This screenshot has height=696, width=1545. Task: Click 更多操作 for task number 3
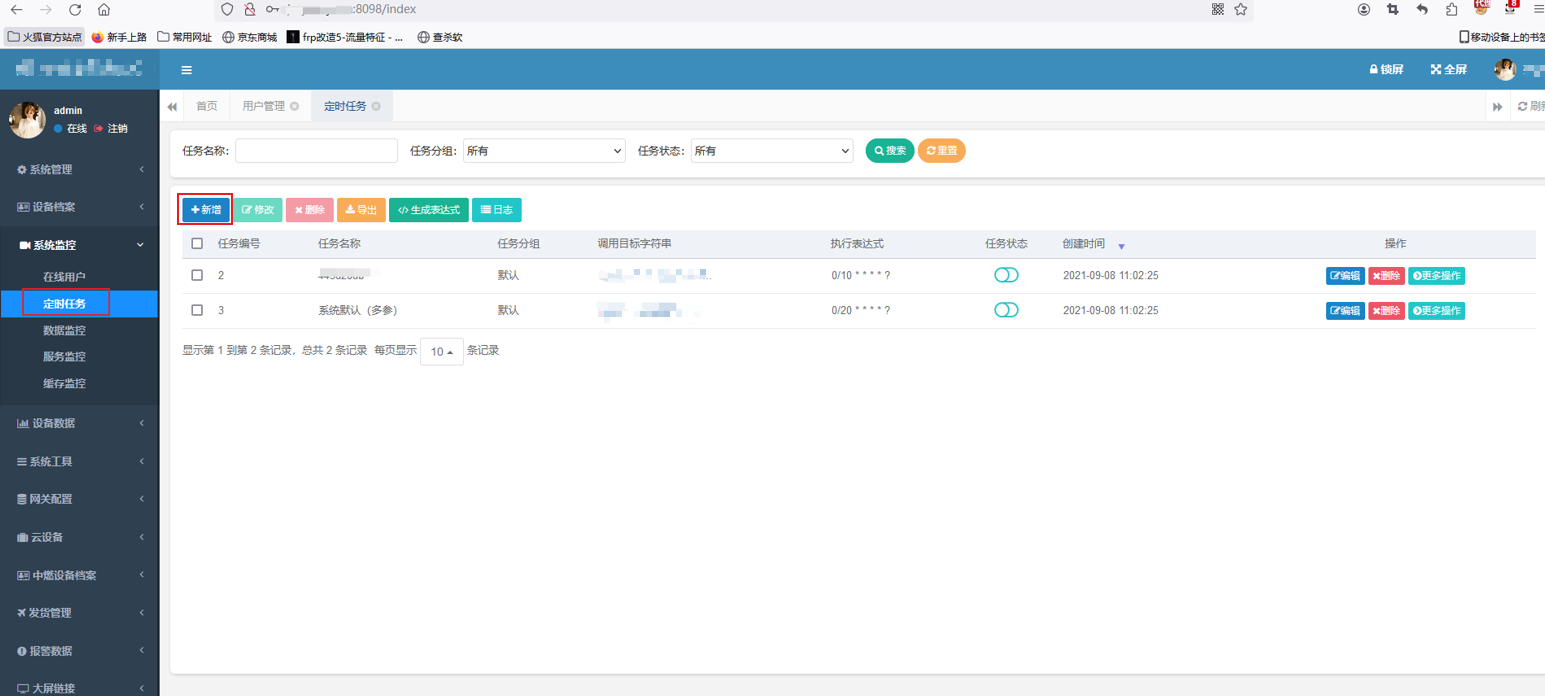point(1436,311)
